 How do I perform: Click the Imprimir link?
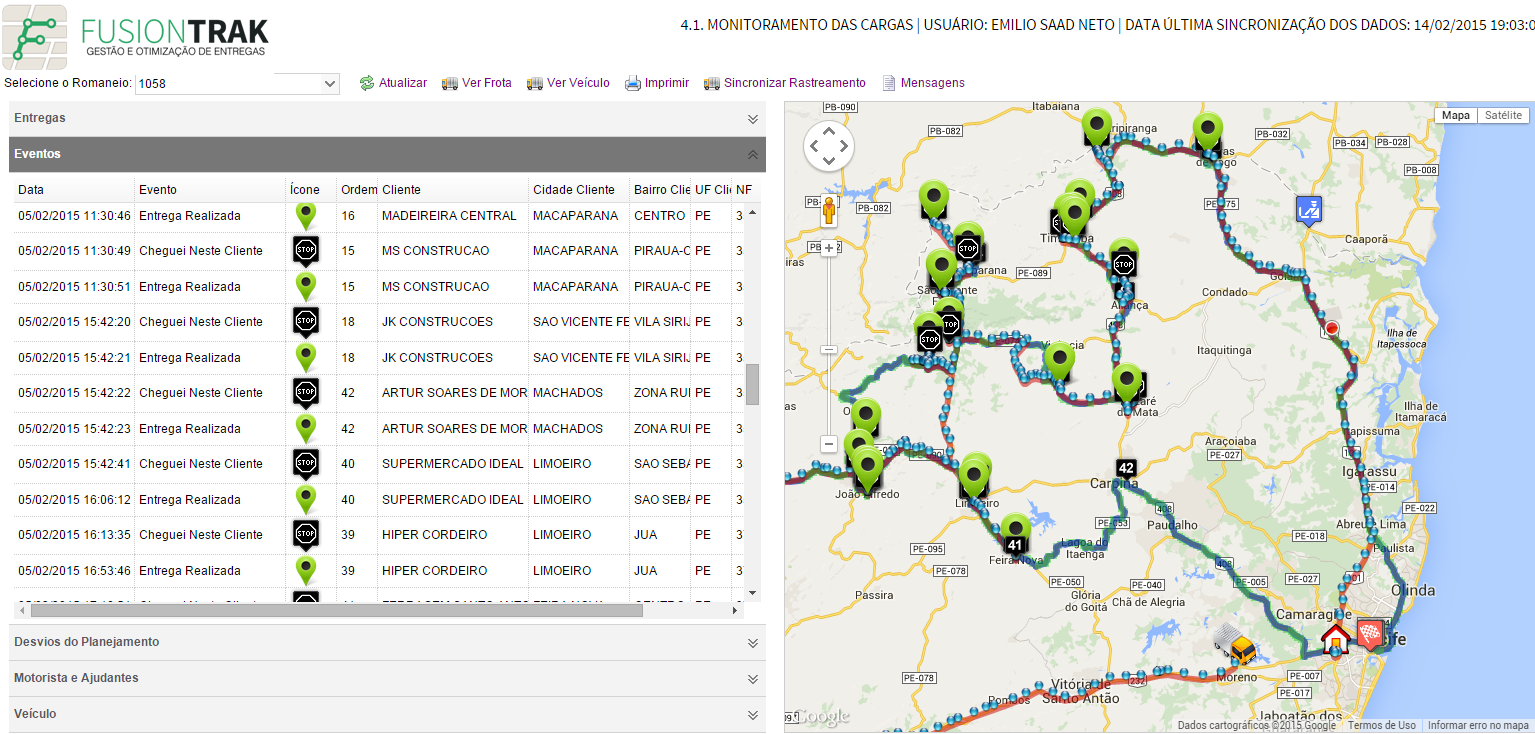coord(667,83)
